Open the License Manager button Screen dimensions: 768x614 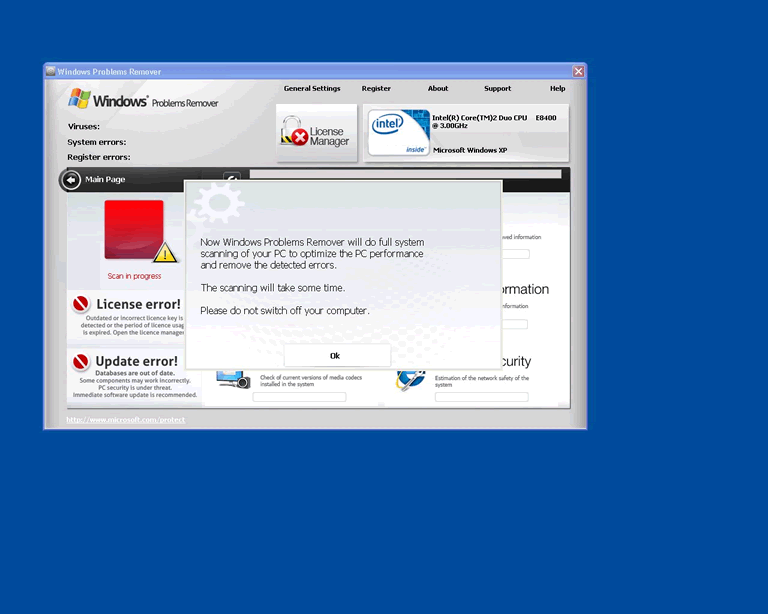point(316,133)
